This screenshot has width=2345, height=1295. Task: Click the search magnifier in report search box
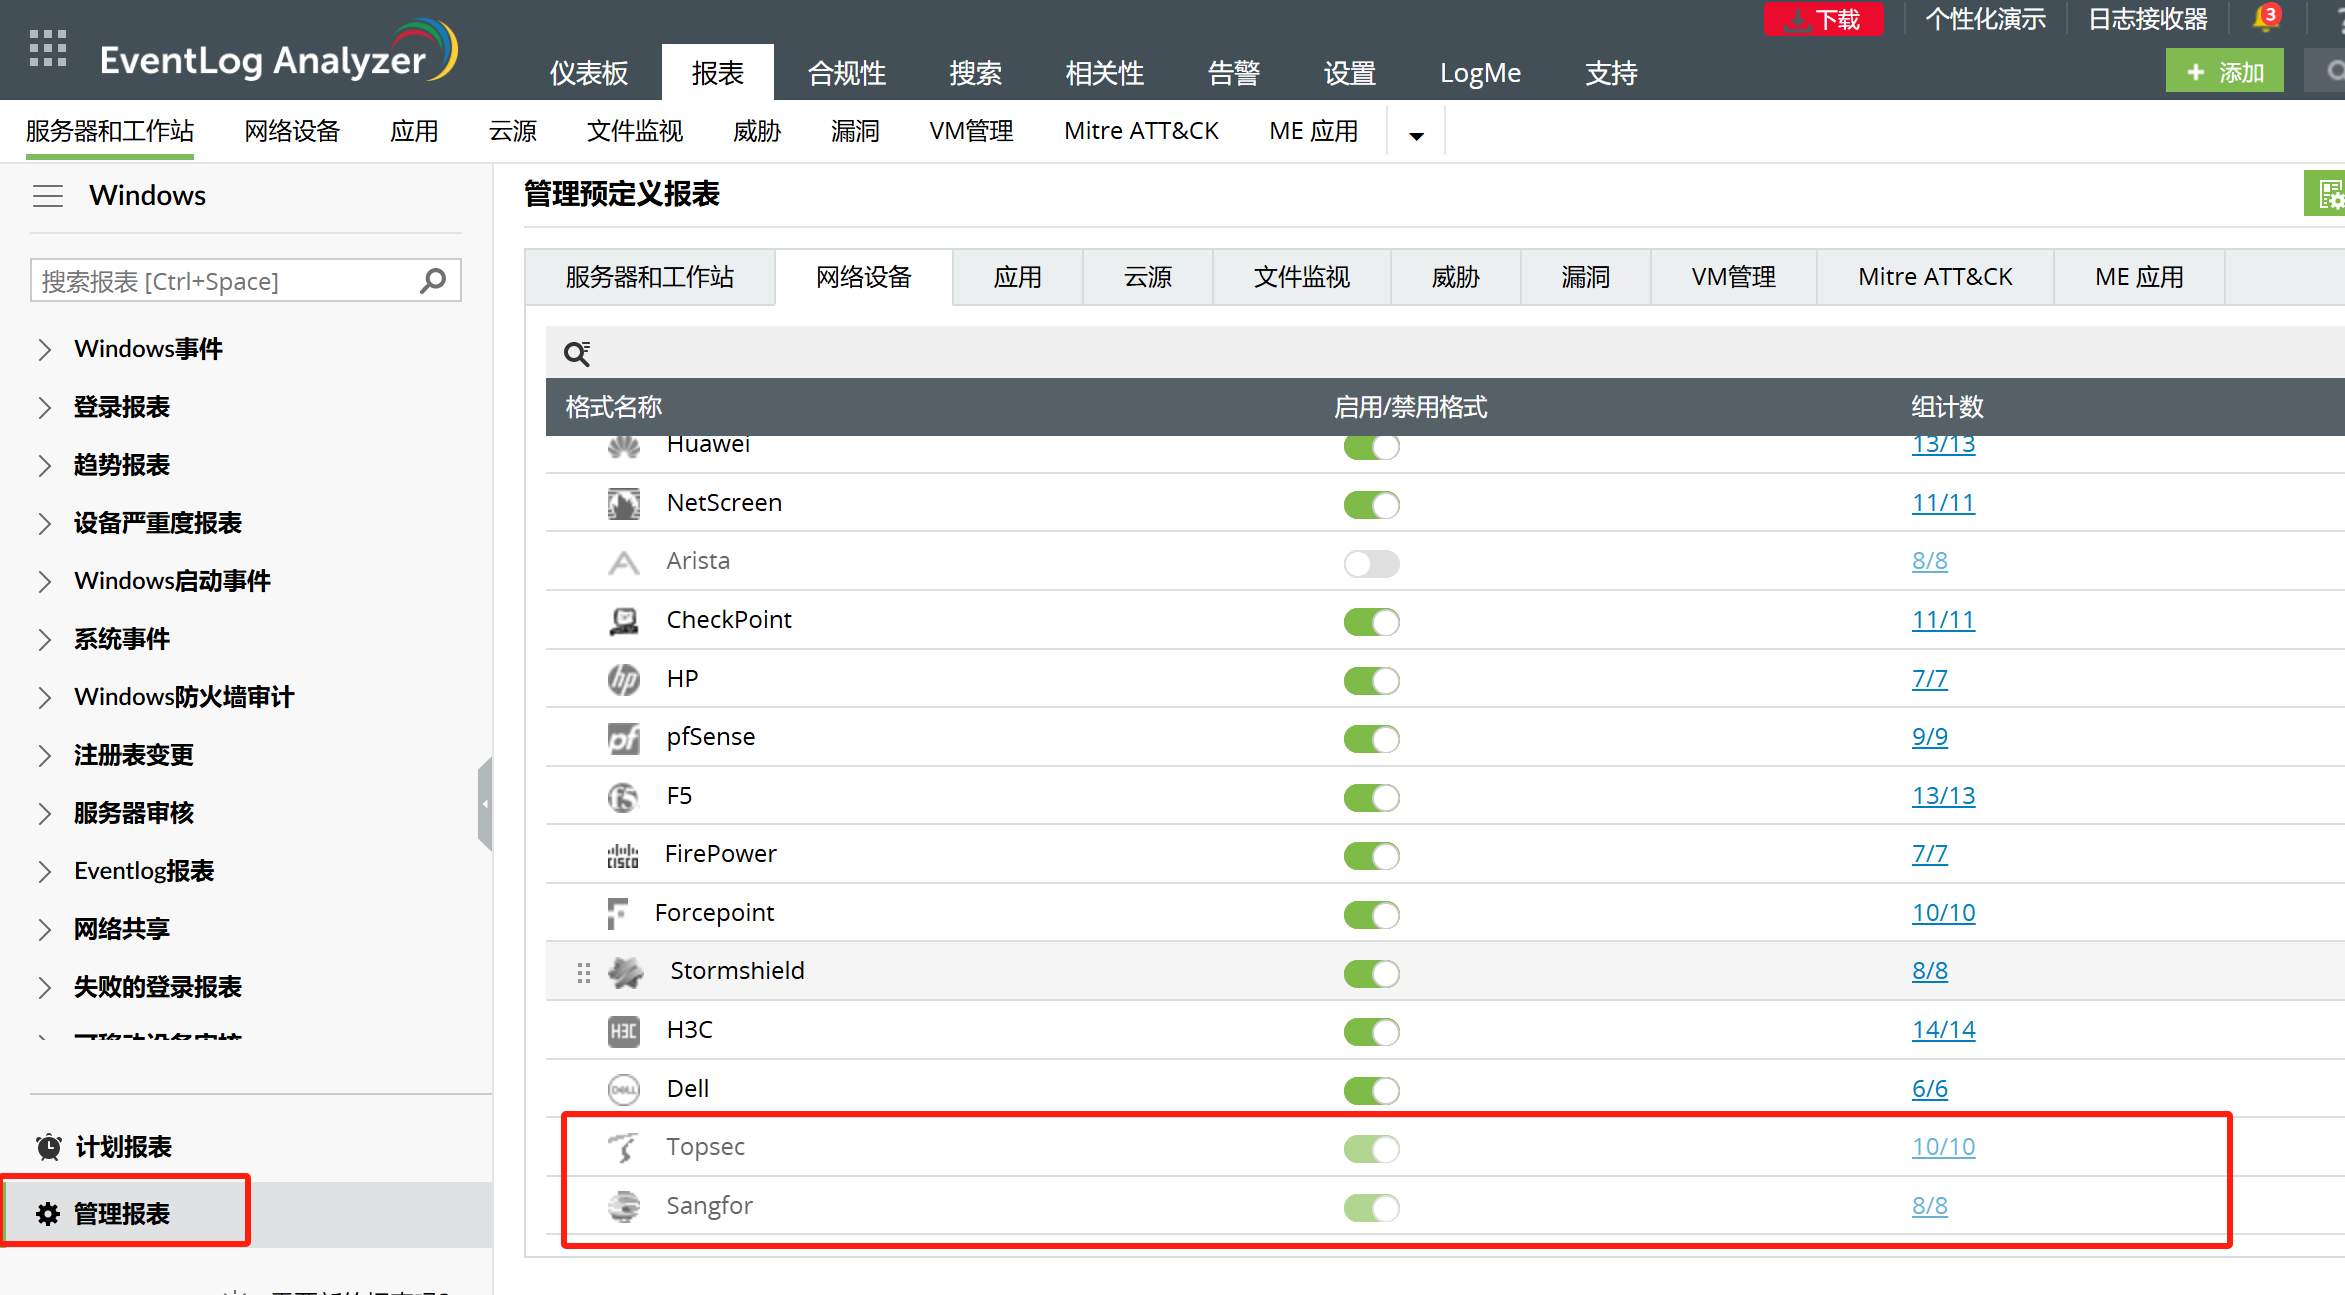(x=433, y=281)
